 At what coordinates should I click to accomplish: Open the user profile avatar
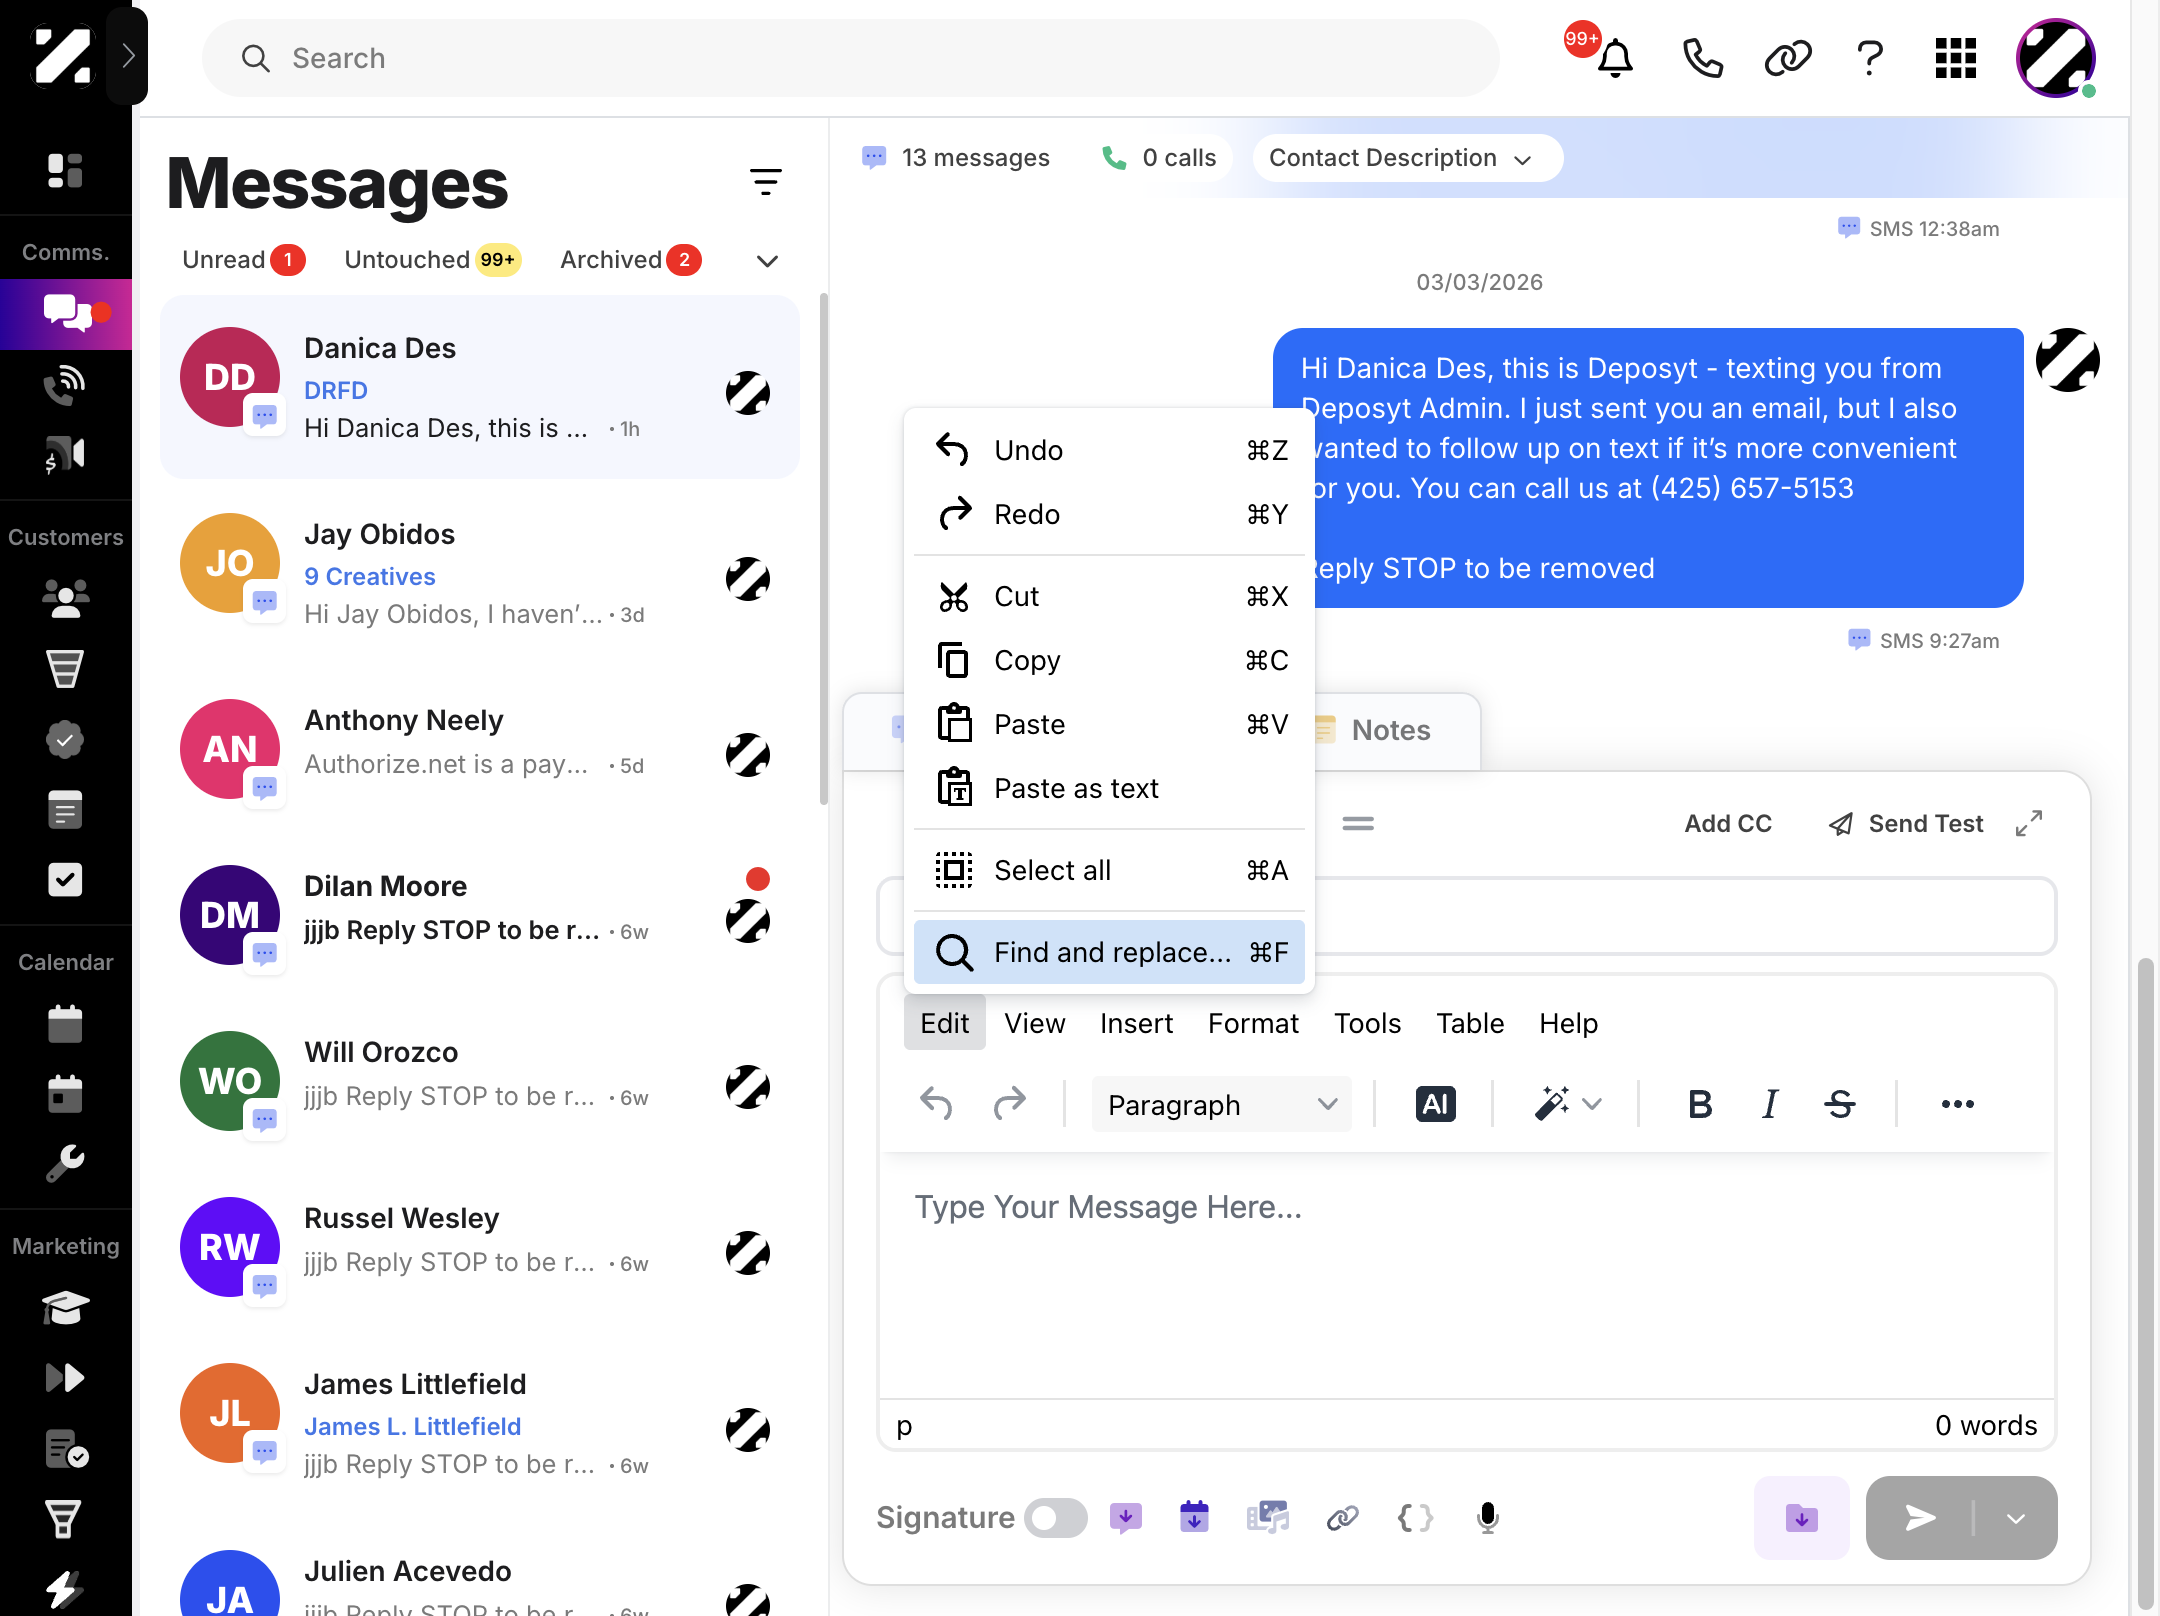tap(2056, 58)
